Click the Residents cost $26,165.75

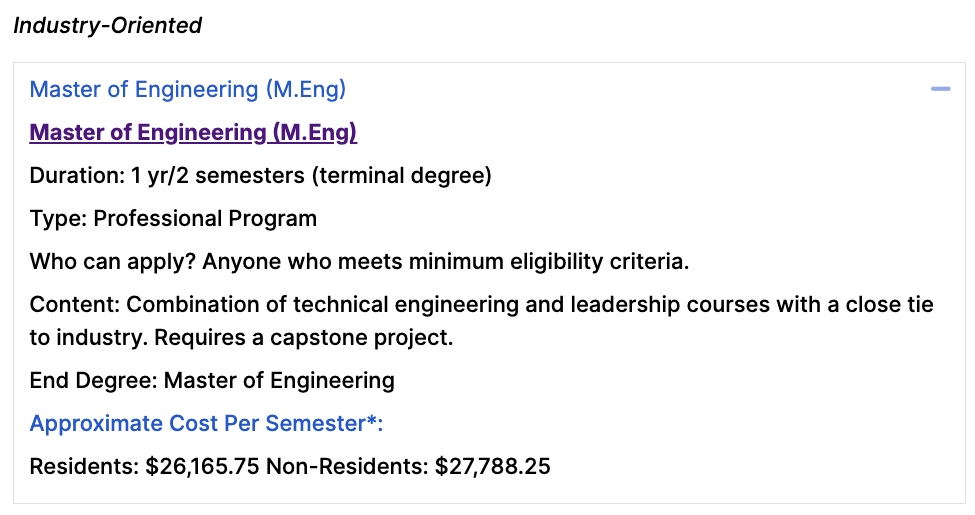click(x=202, y=466)
